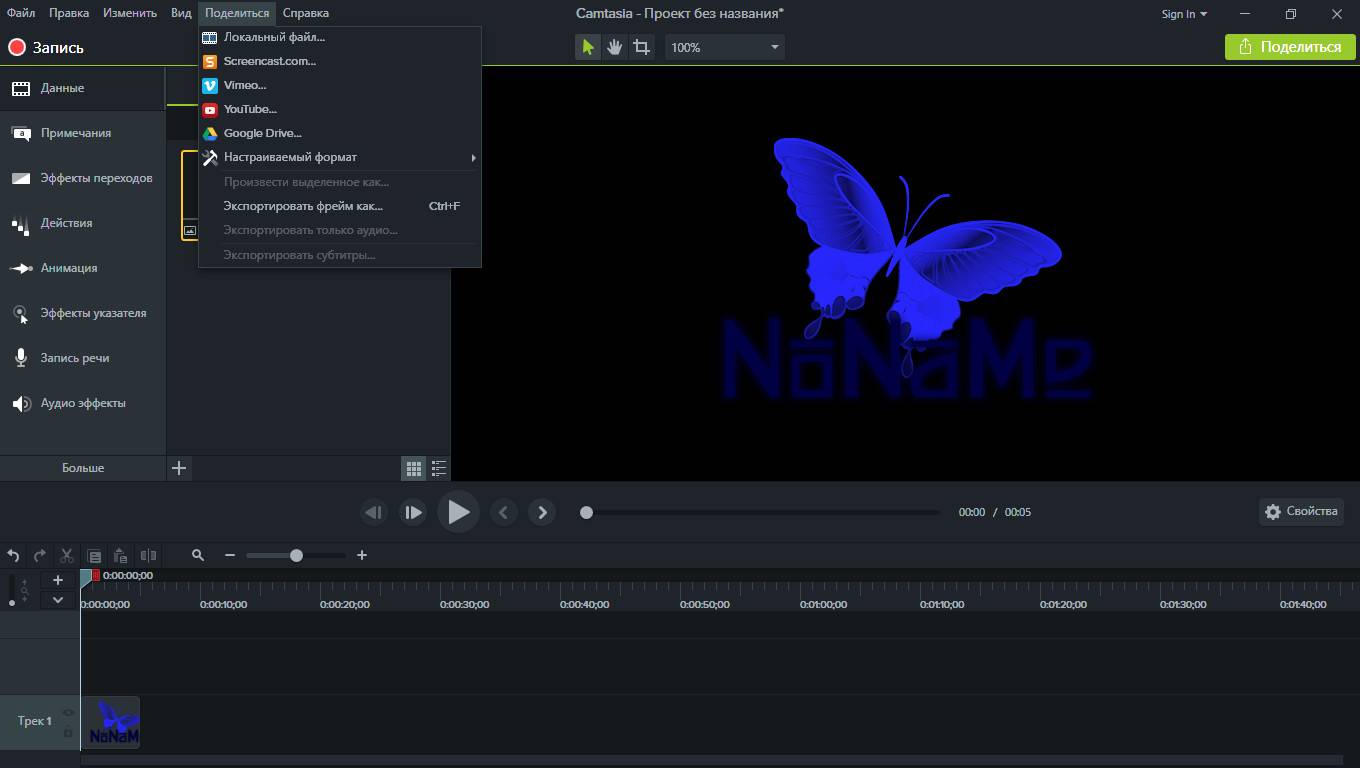Open the Файл menu
The height and width of the screenshot is (768, 1360).
coord(20,13)
